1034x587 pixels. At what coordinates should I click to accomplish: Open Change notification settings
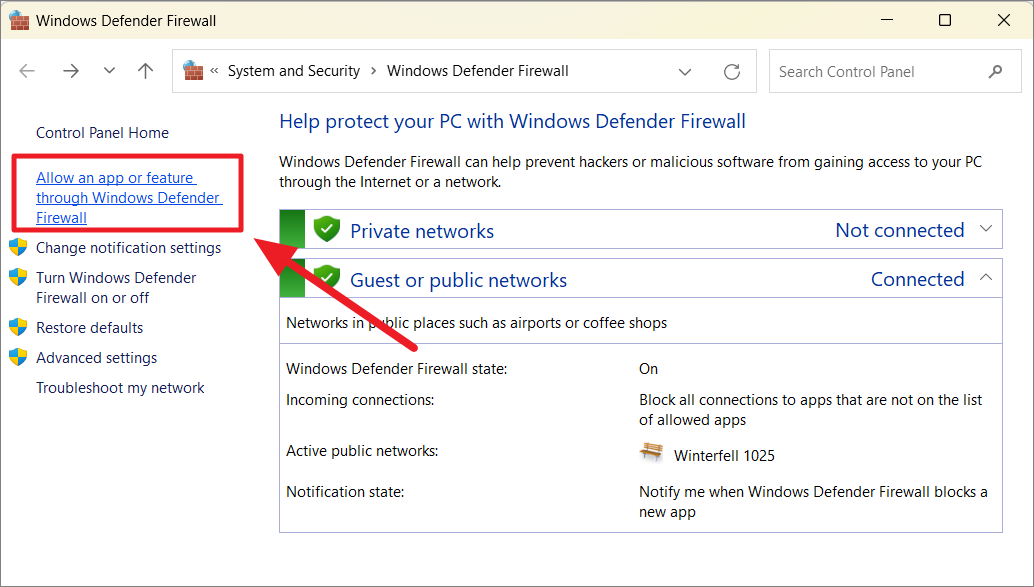pos(129,248)
